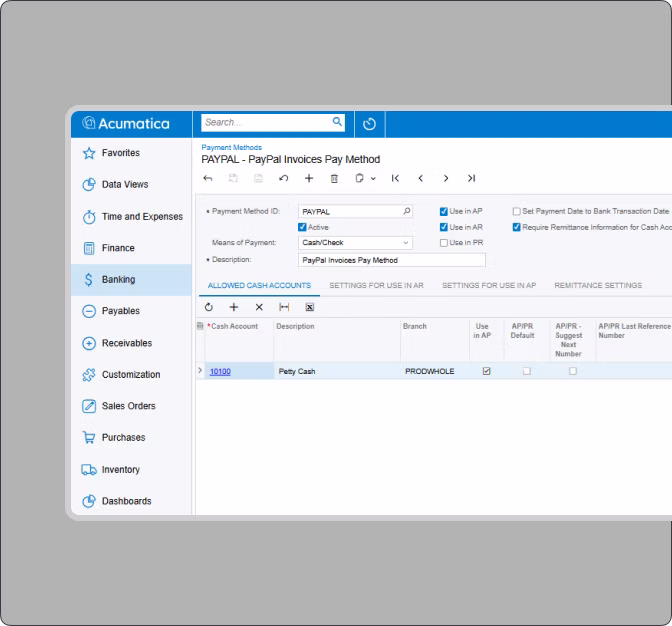
Task: Click the back arrow toolbar icon
Action: pyautogui.click(x=208, y=178)
